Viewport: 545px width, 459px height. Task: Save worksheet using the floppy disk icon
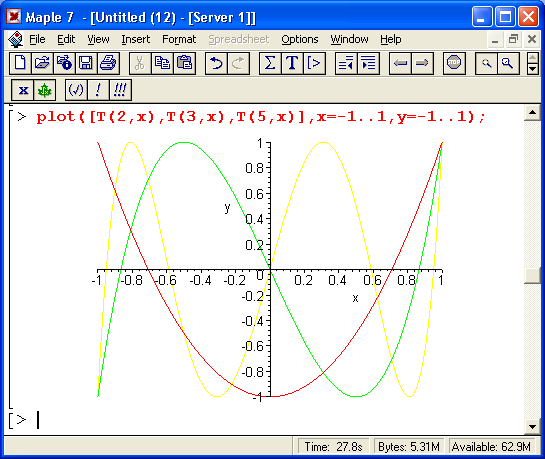(x=86, y=63)
